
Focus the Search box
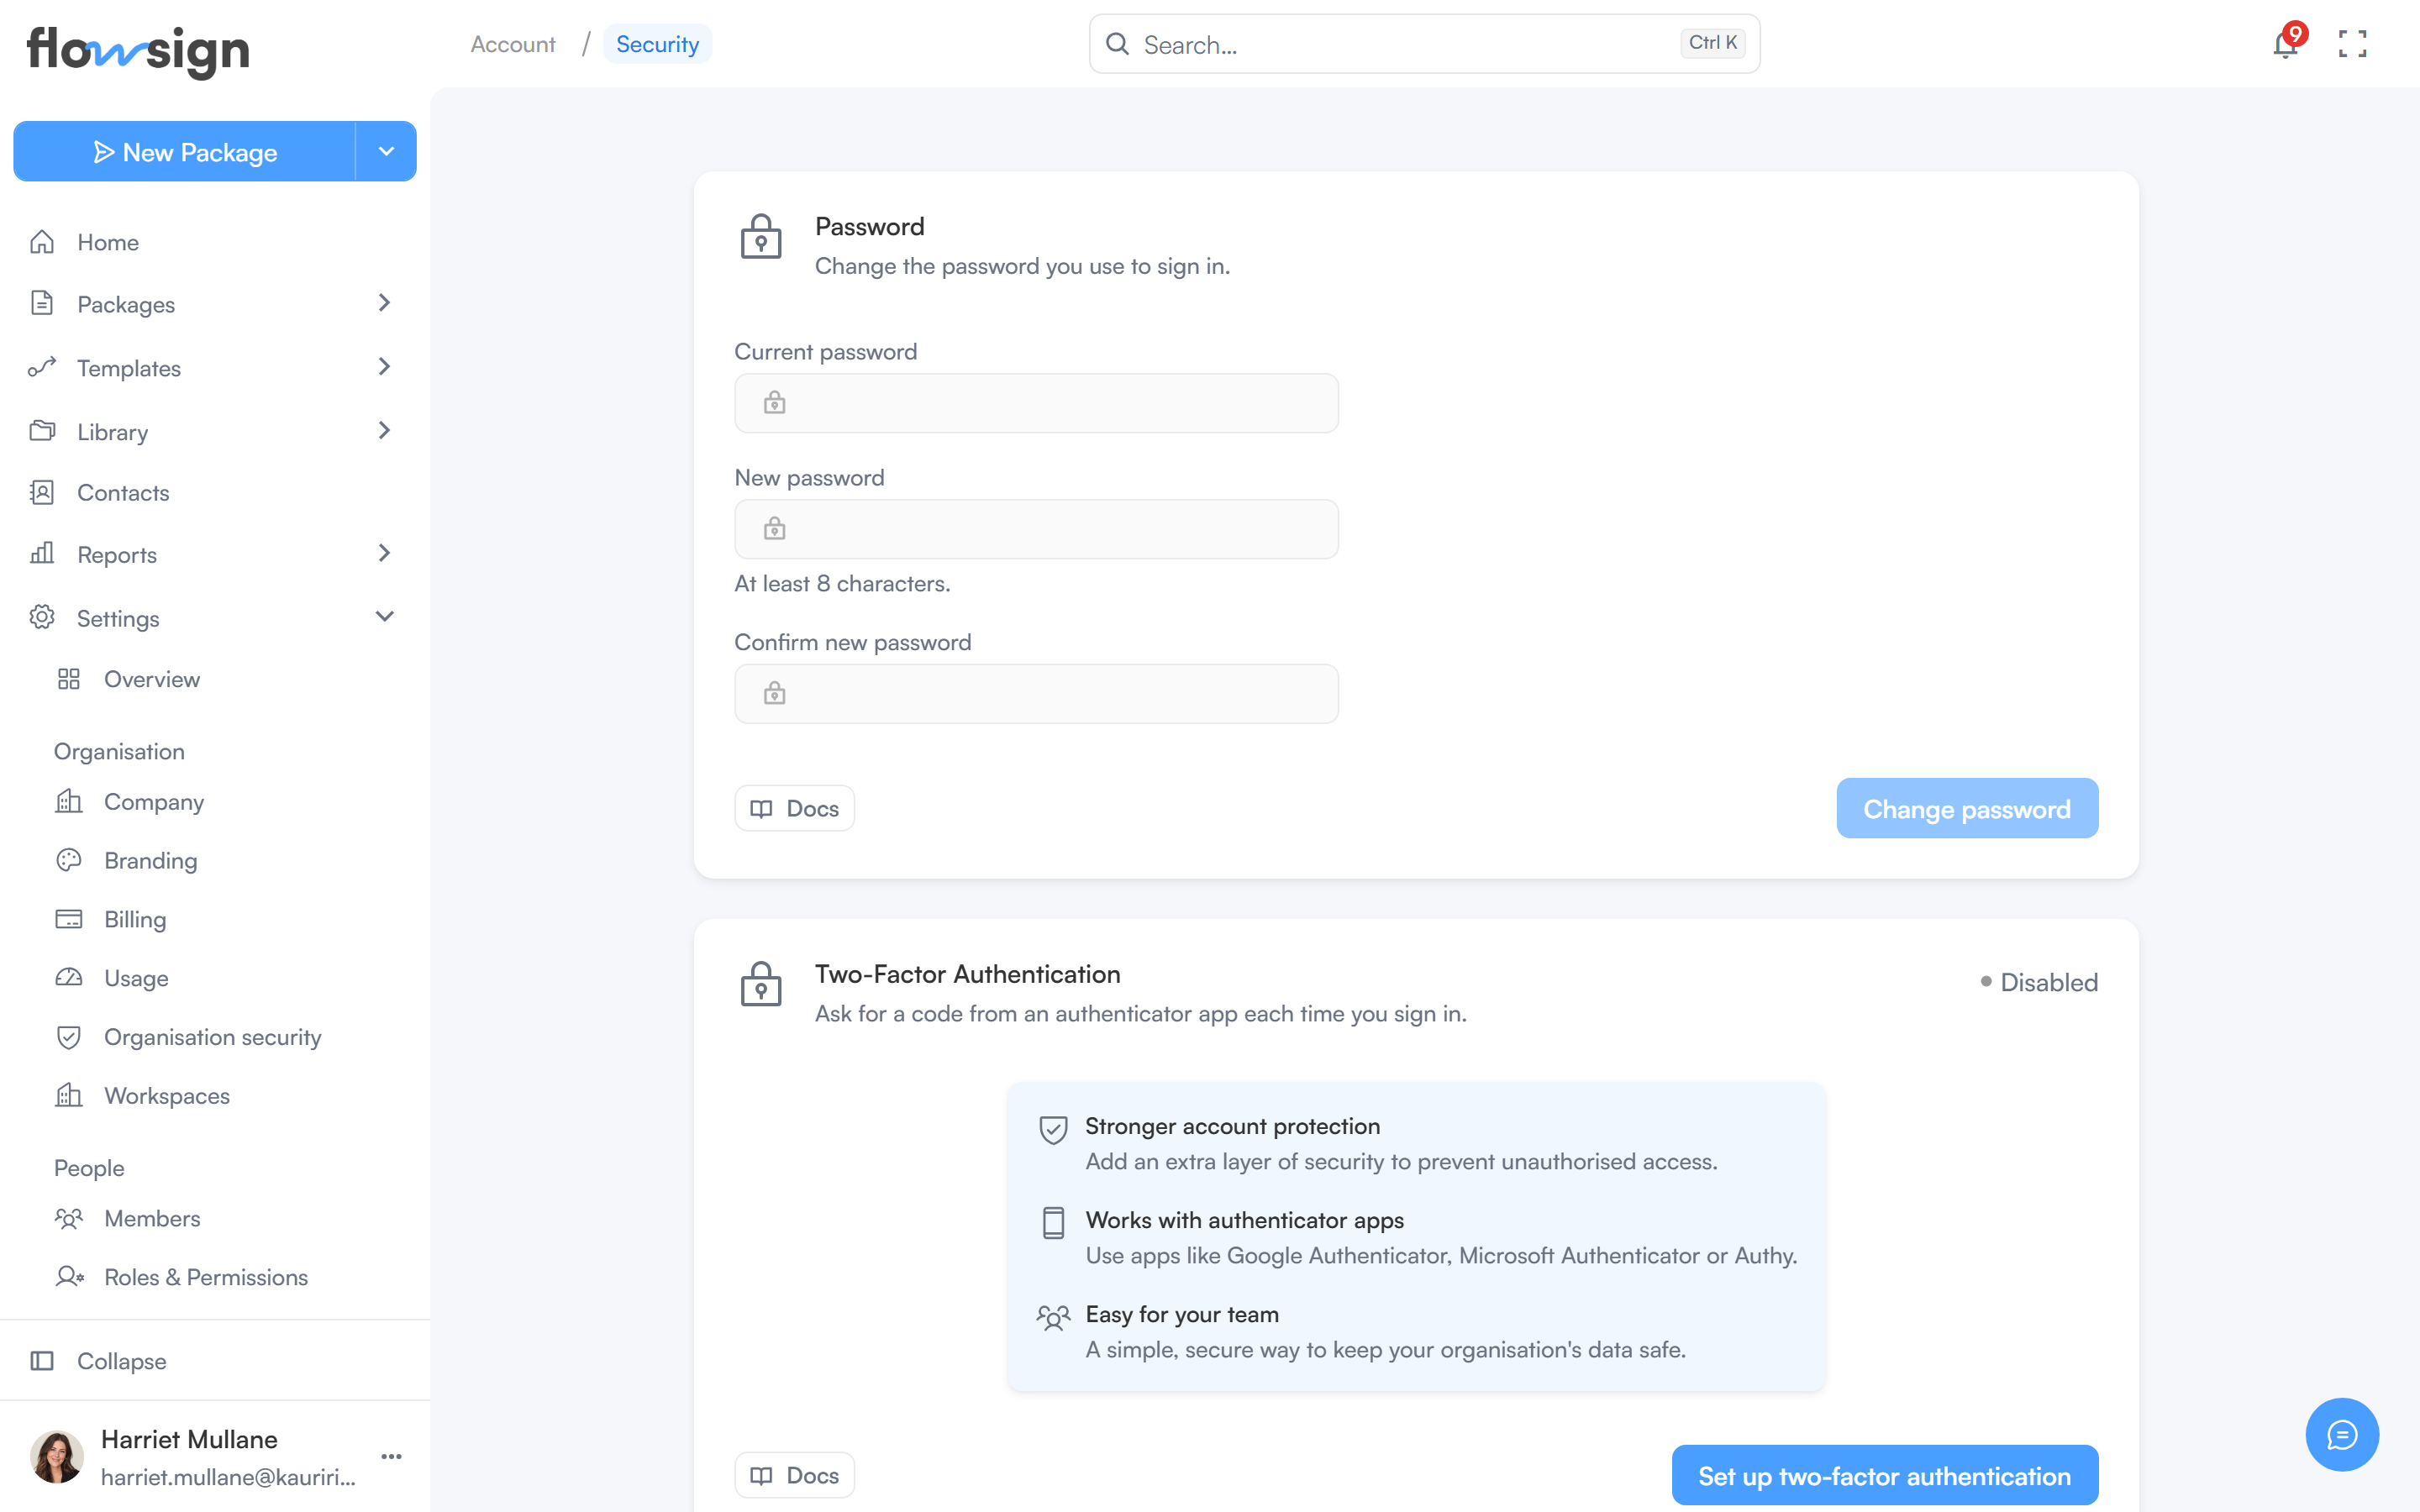coord(1424,44)
